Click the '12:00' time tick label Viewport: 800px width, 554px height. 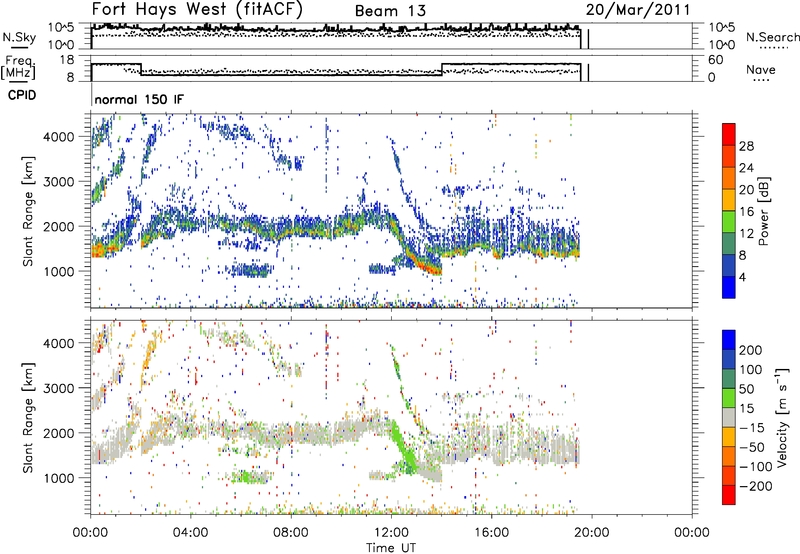coord(391,533)
